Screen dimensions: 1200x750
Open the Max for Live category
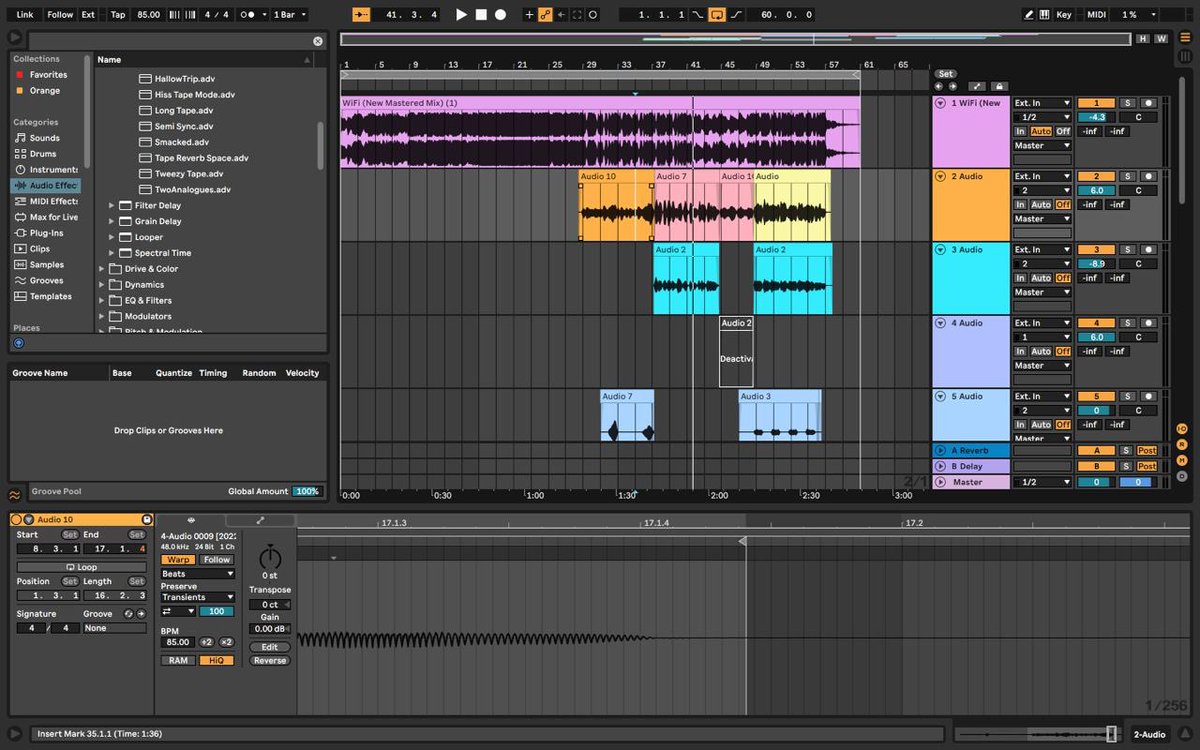click(x=46, y=217)
